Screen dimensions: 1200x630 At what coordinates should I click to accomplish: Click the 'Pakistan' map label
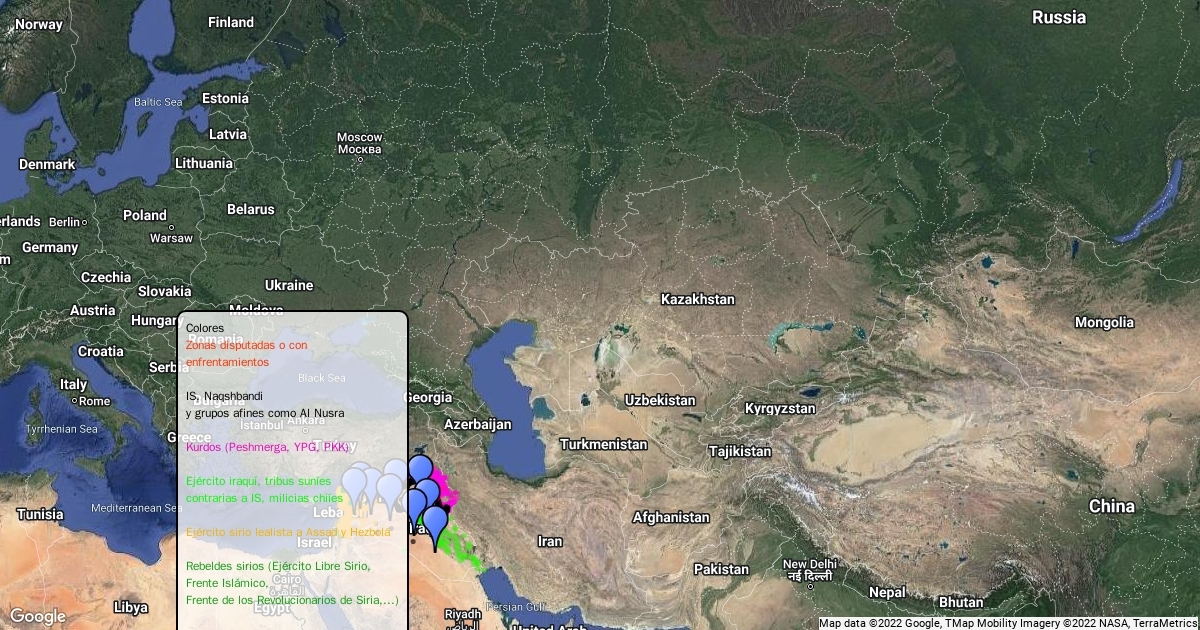click(720, 569)
